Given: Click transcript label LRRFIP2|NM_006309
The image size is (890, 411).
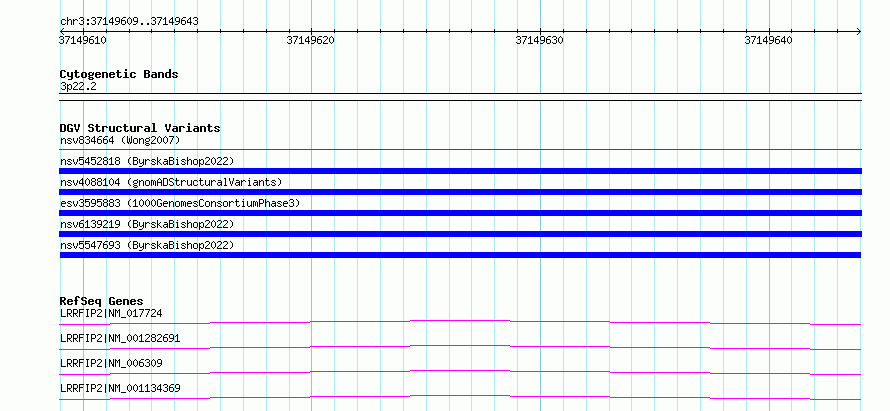Looking at the screenshot, I should point(111,363).
